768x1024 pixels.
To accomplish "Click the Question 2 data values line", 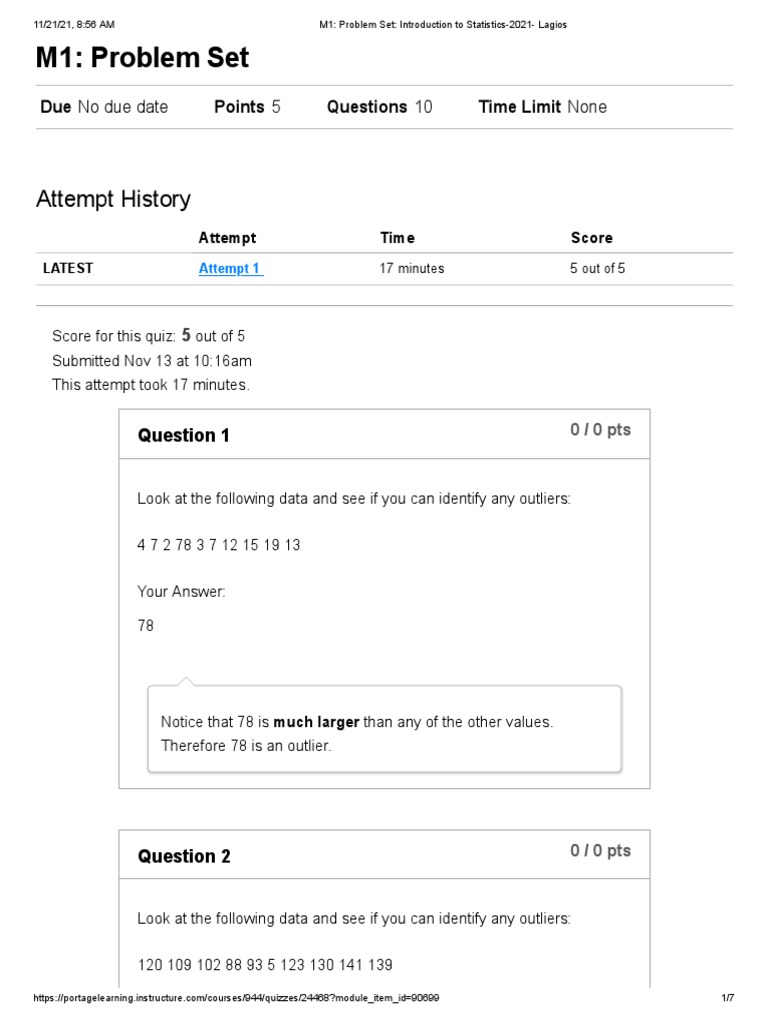I will pos(265,965).
